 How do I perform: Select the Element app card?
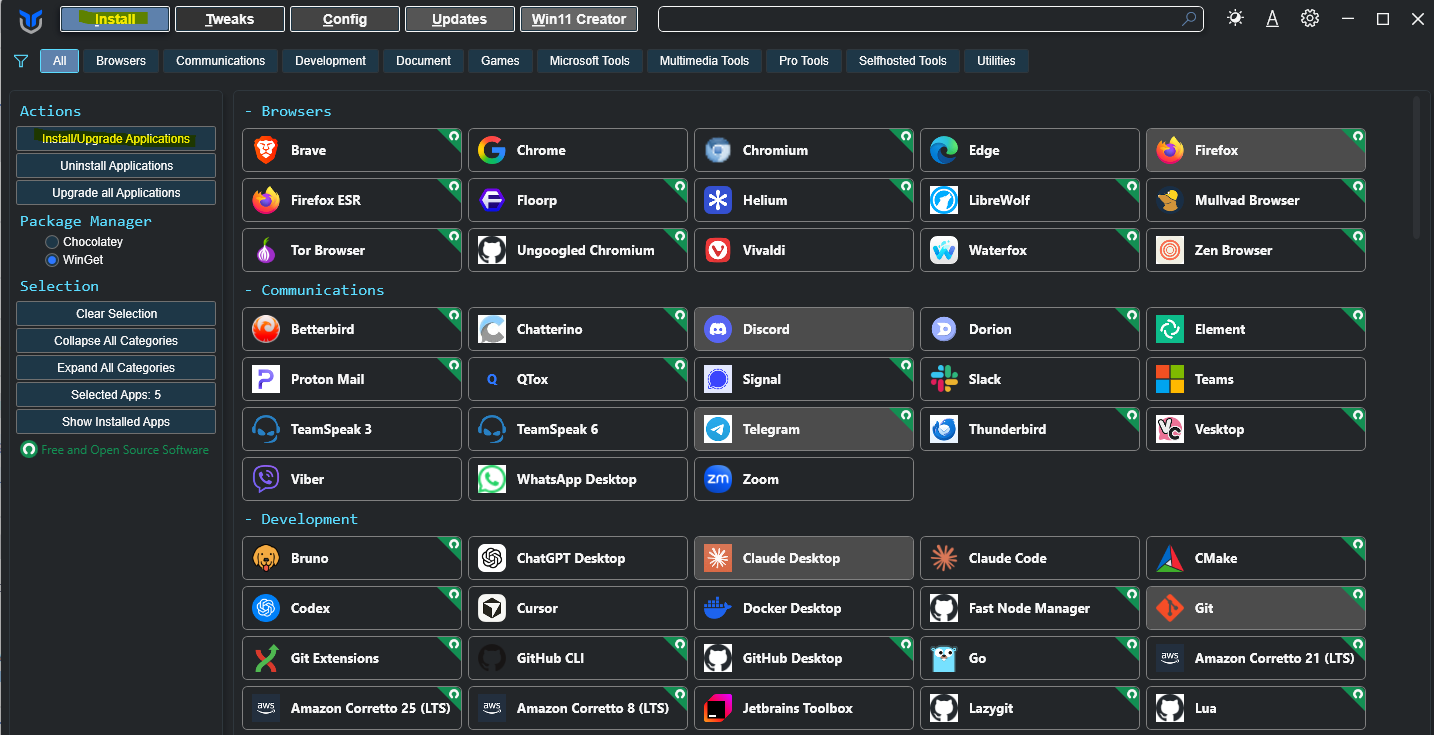tap(1256, 329)
